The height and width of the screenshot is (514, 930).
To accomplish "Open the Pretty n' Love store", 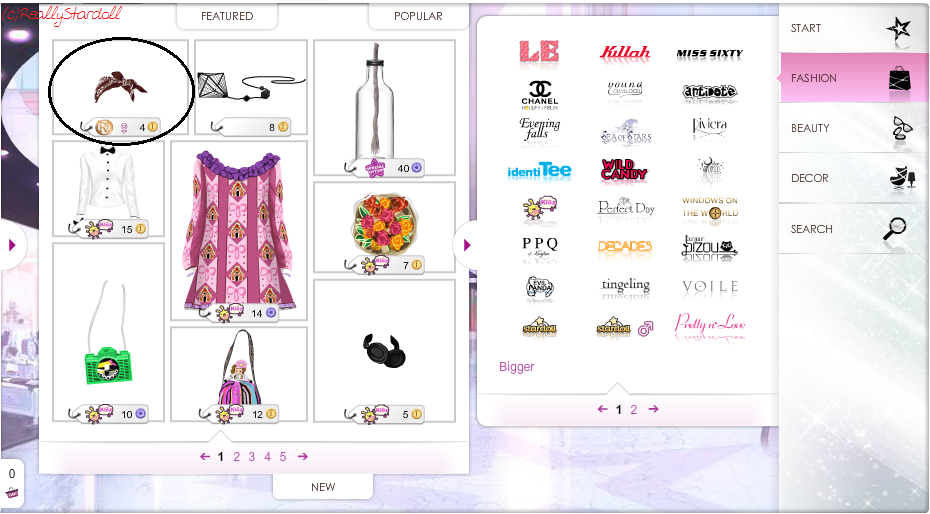I will coord(709,325).
